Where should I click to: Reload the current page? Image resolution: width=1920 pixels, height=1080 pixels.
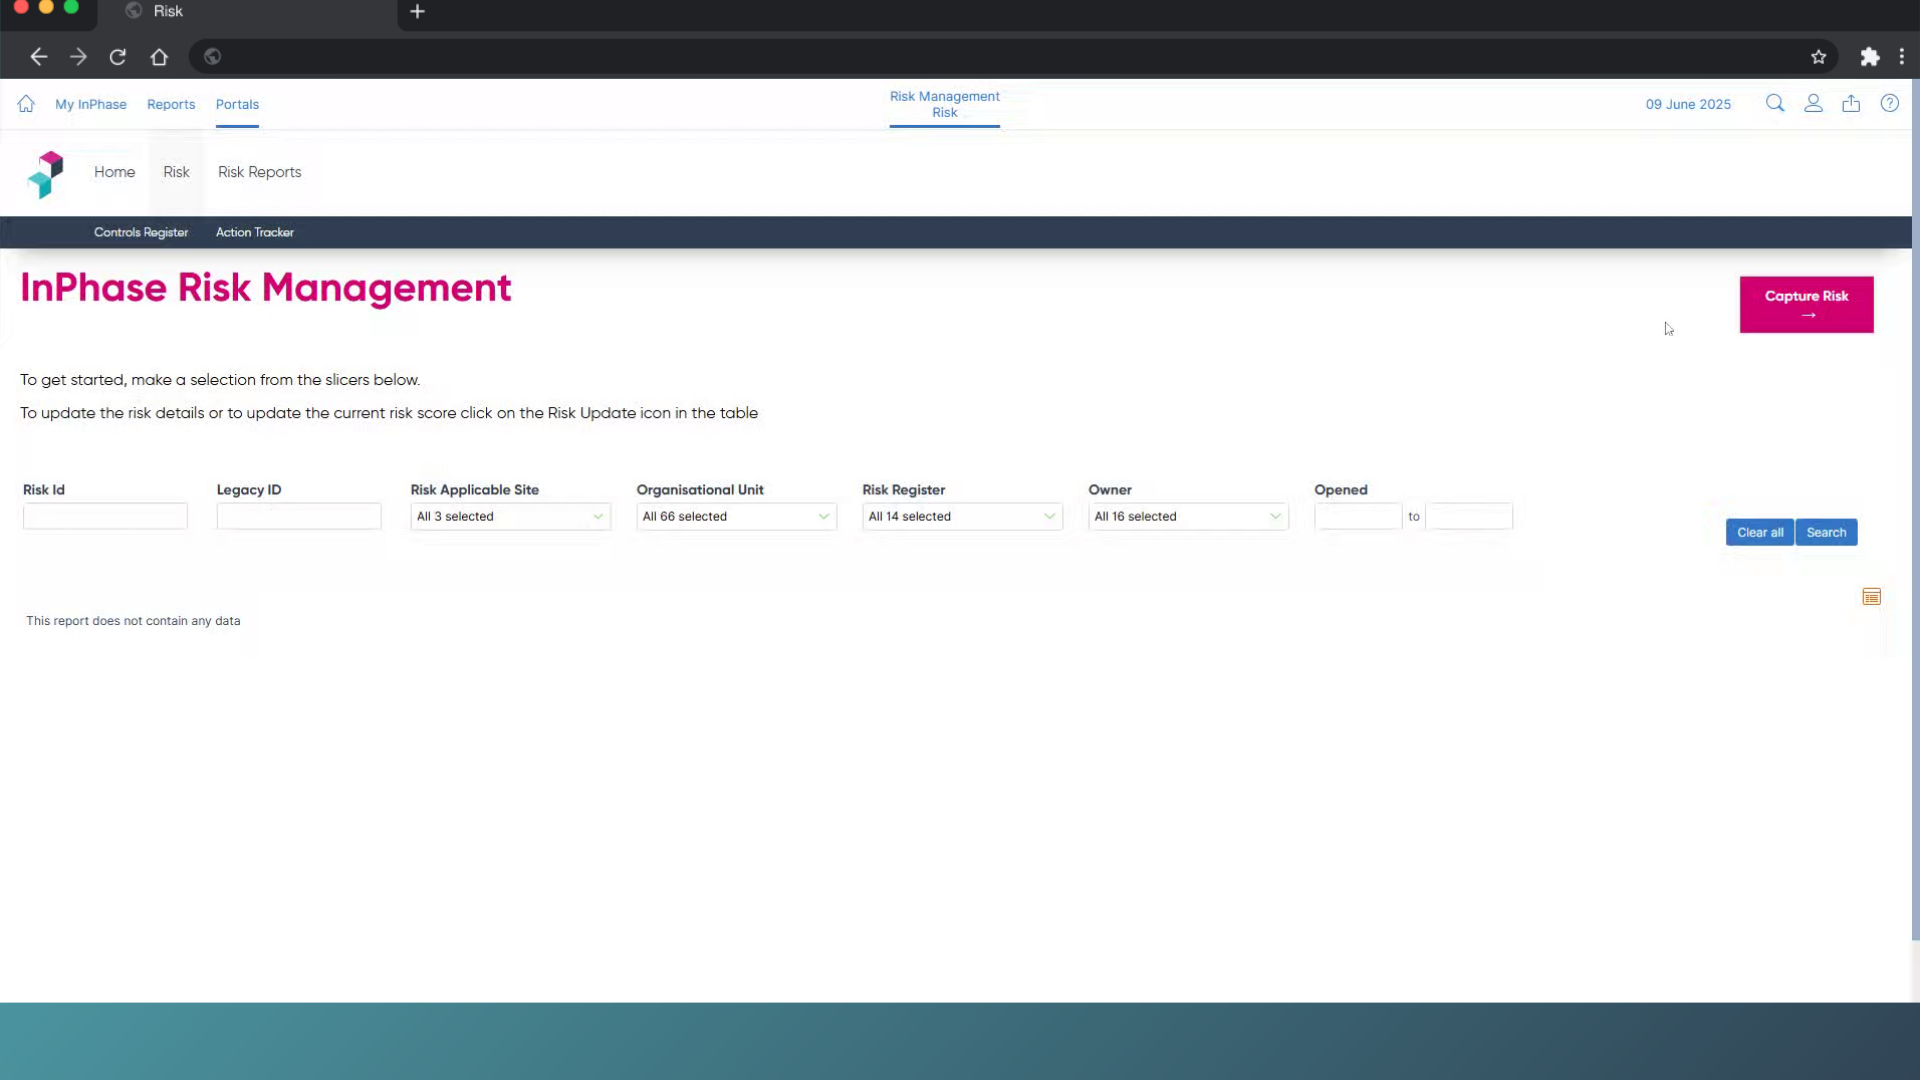tap(118, 57)
